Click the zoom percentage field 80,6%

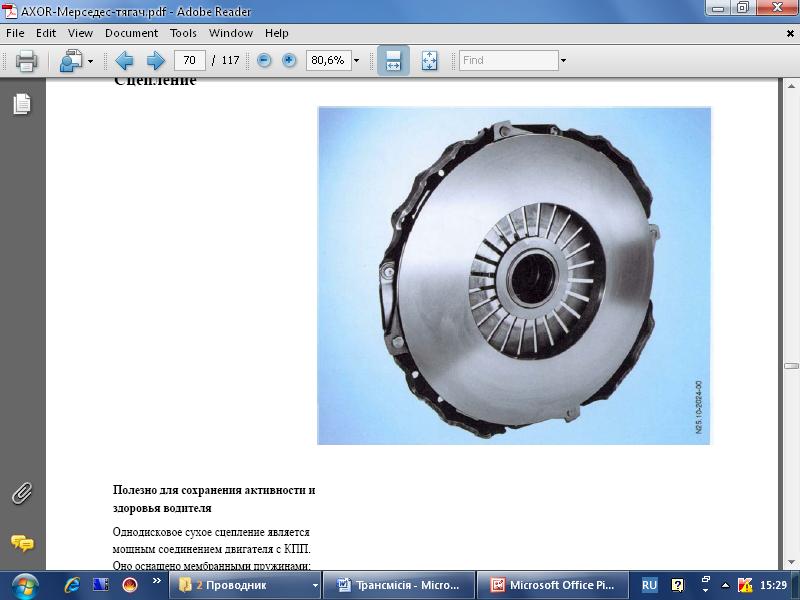click(x=328, y=60)
